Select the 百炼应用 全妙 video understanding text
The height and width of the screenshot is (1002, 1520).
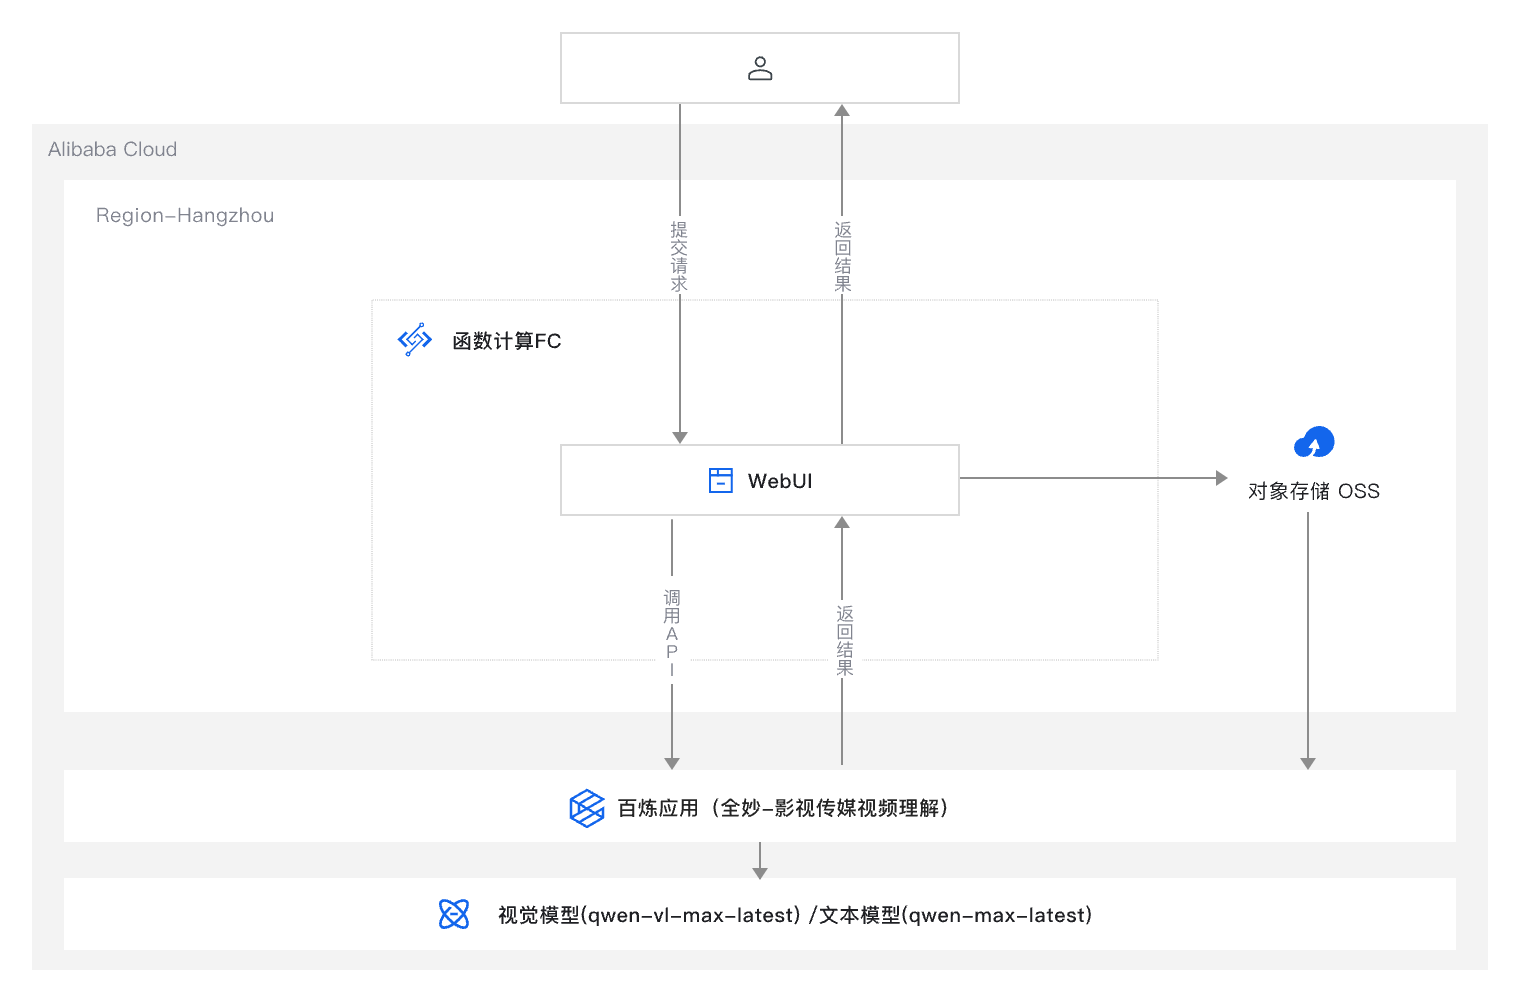pyautogui.click(x=783, y=808)
